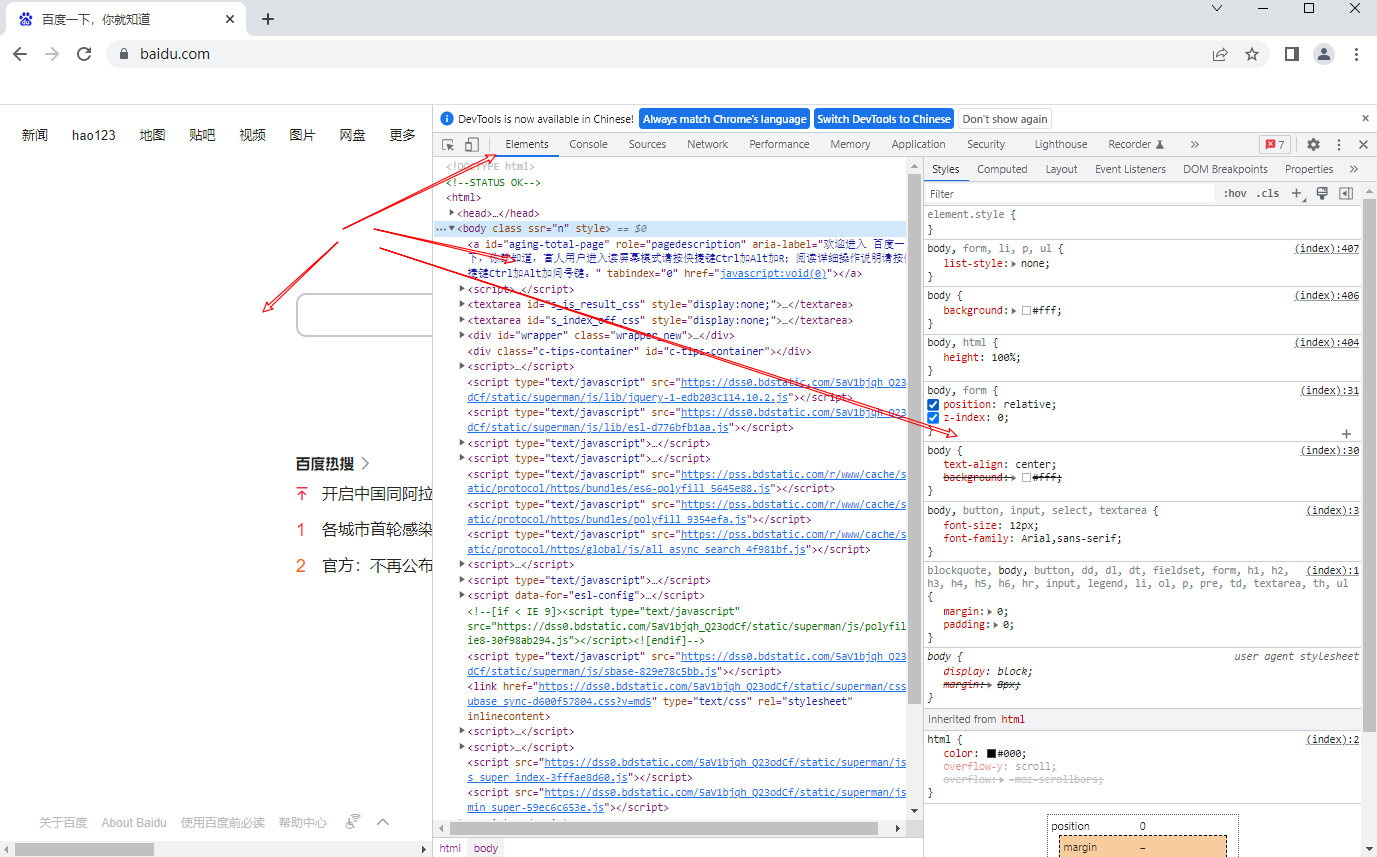Expand the head element node
1377x857 pixels.
452,213
